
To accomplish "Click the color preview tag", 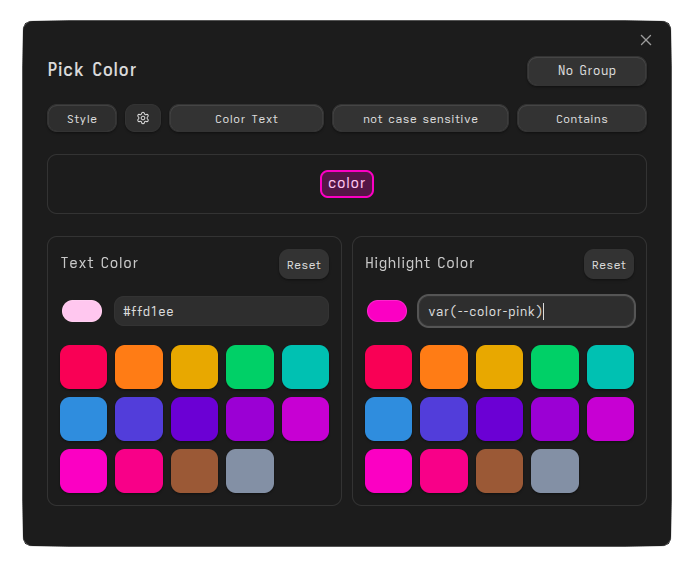I will coord(347,183).
